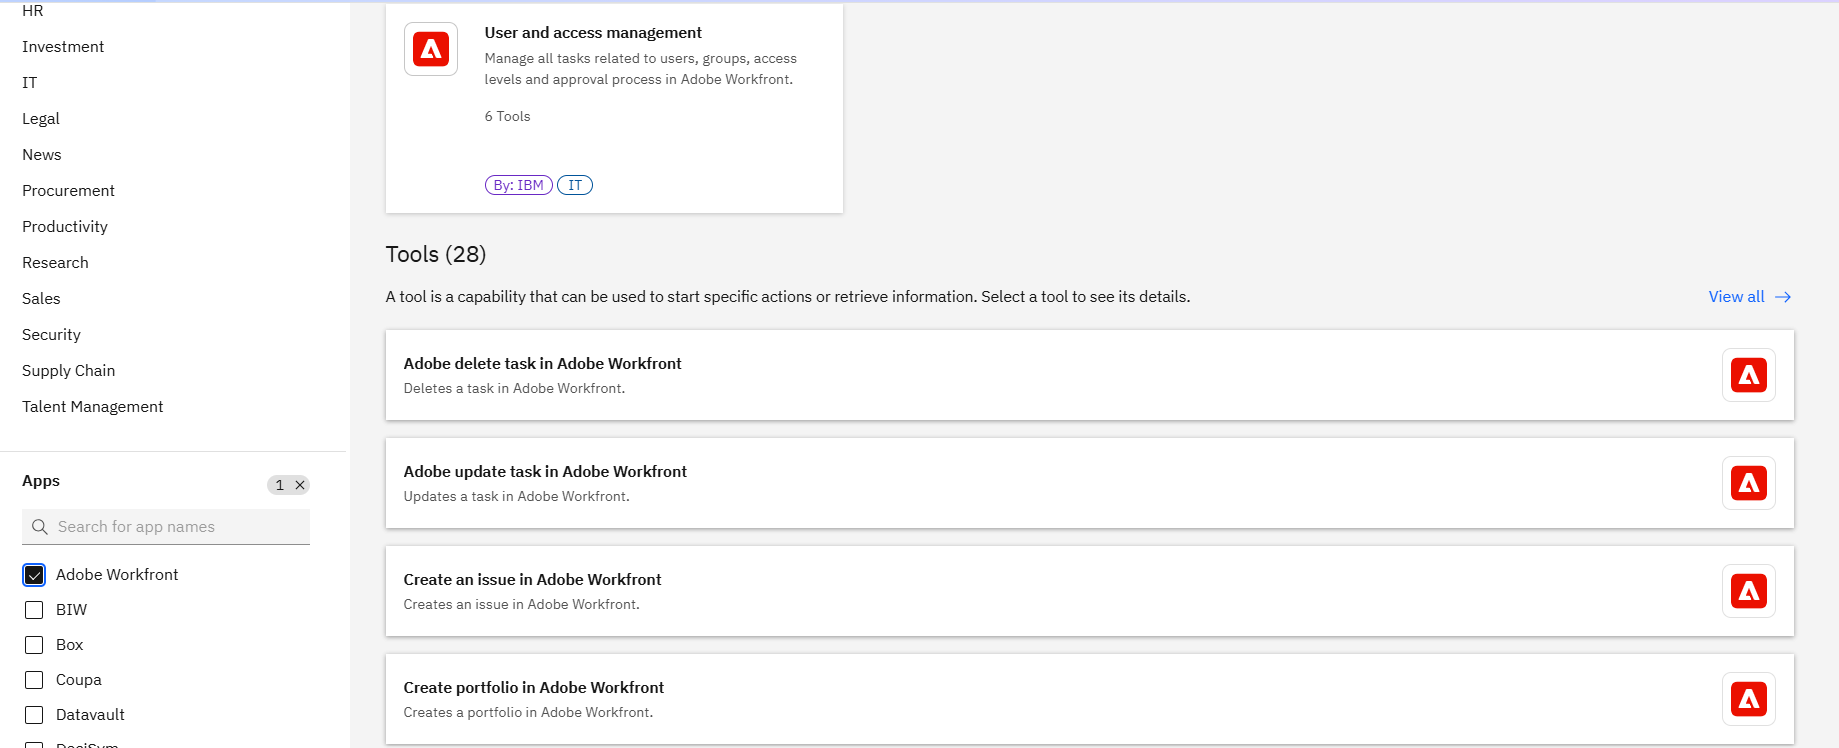Screen dimensions: 1839x748
Task: Click the By: IBM tag
Action: 518,185
